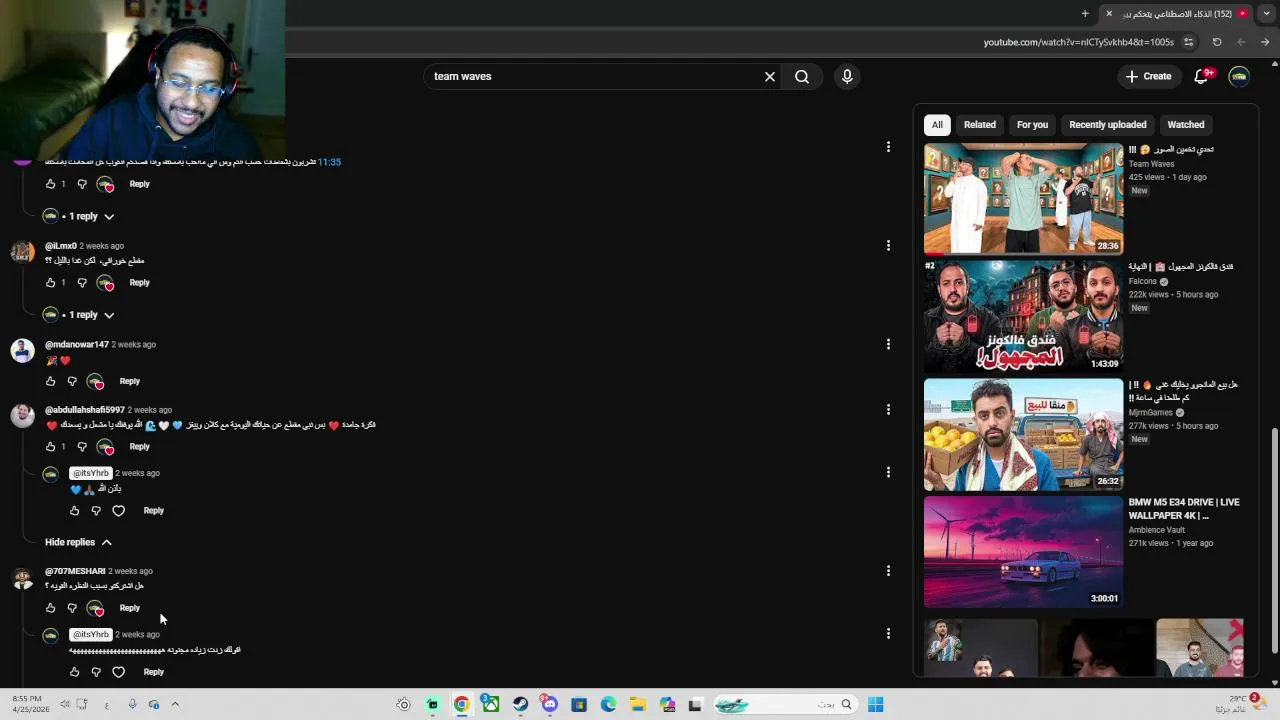Click the browser address bar URL

(x=1078, y=42)
